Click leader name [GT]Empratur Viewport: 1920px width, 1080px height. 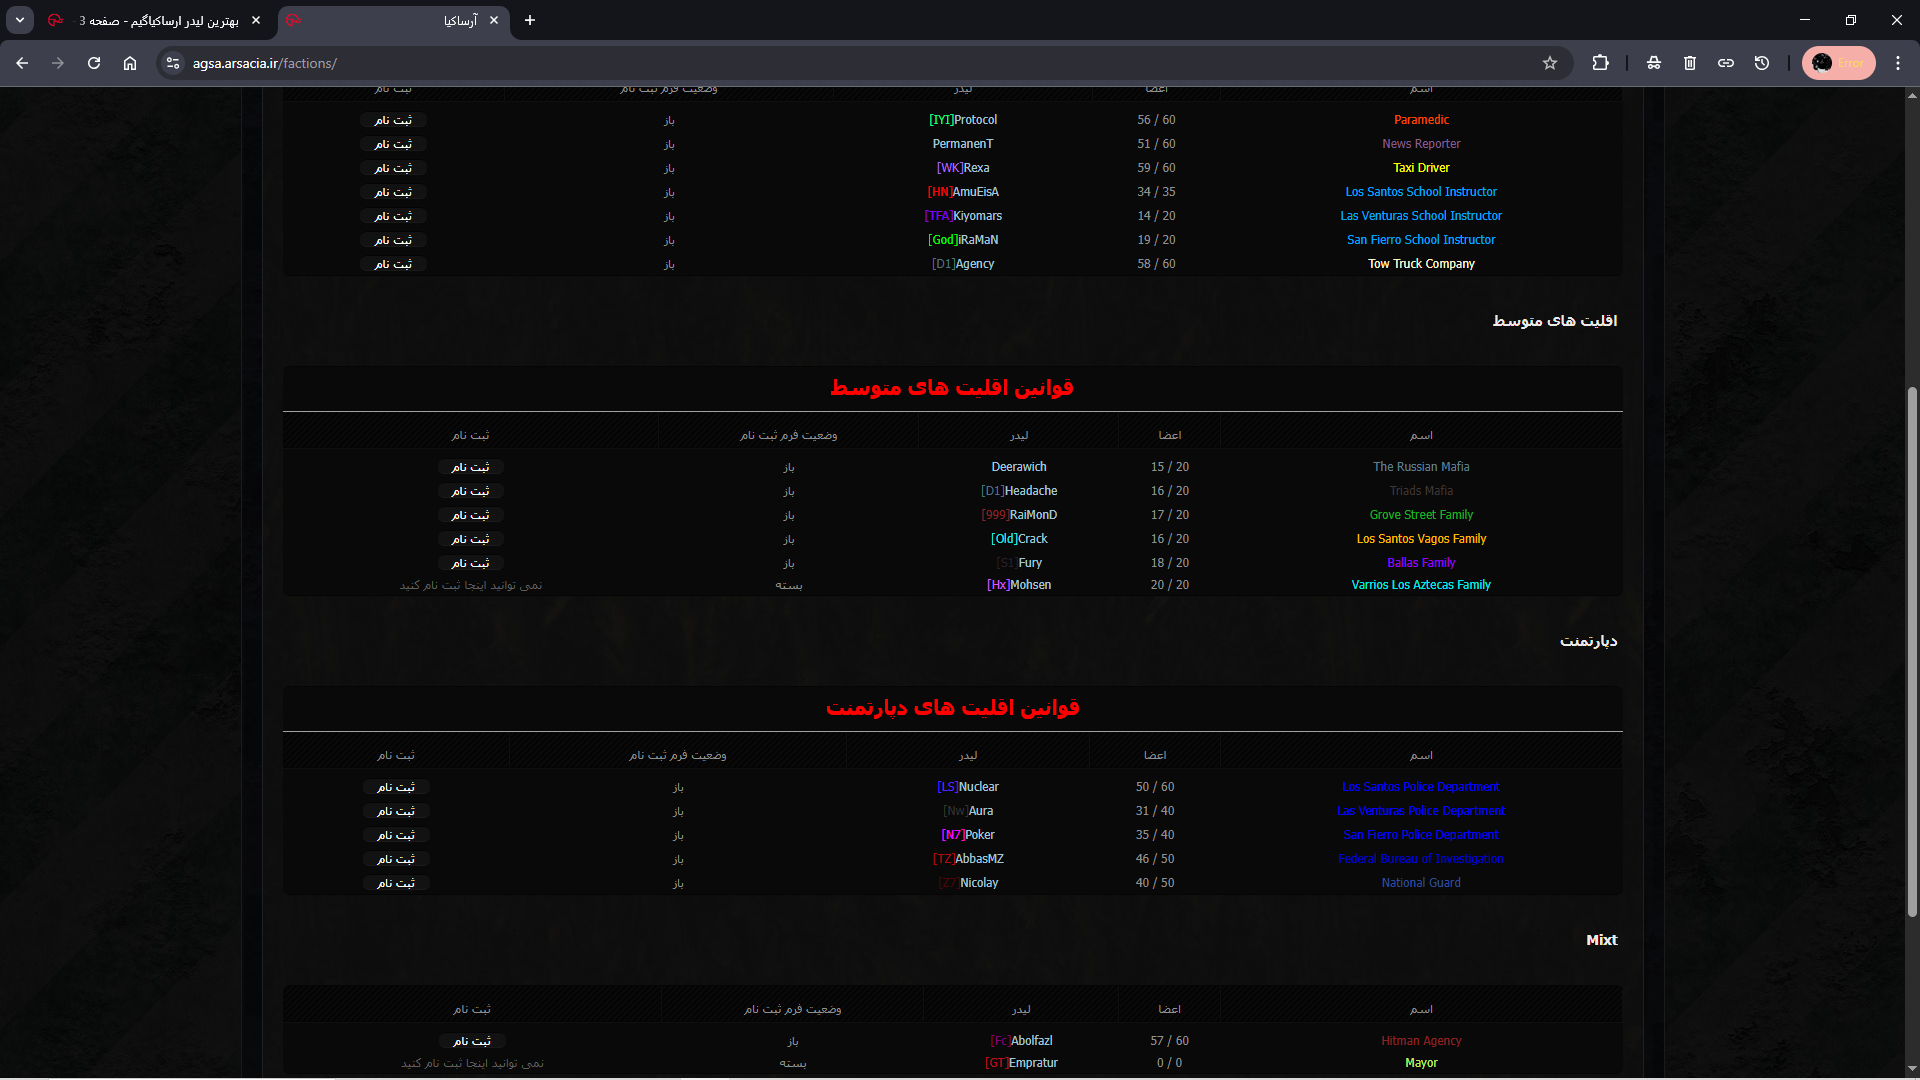point(1021,1063)
